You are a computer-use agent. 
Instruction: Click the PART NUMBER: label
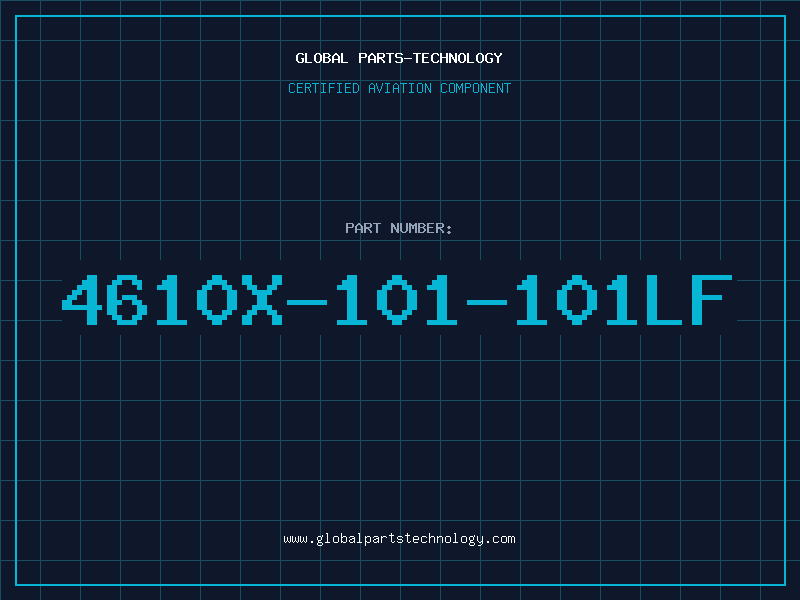click(399, 228)
